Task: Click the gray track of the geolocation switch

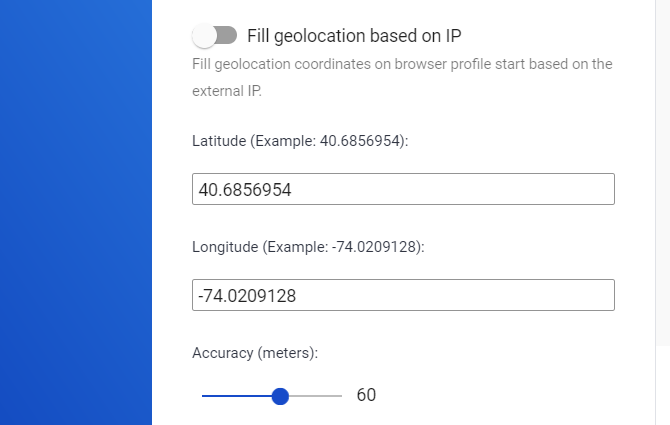Action: pyautogui.click(x=228, y=36)
